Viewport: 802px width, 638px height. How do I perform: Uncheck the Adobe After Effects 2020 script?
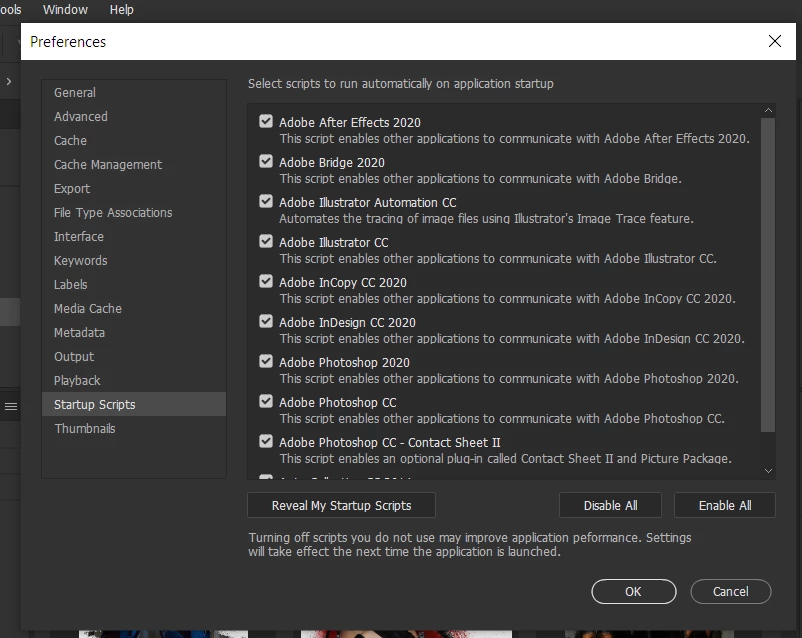click(x=266, y=121)
